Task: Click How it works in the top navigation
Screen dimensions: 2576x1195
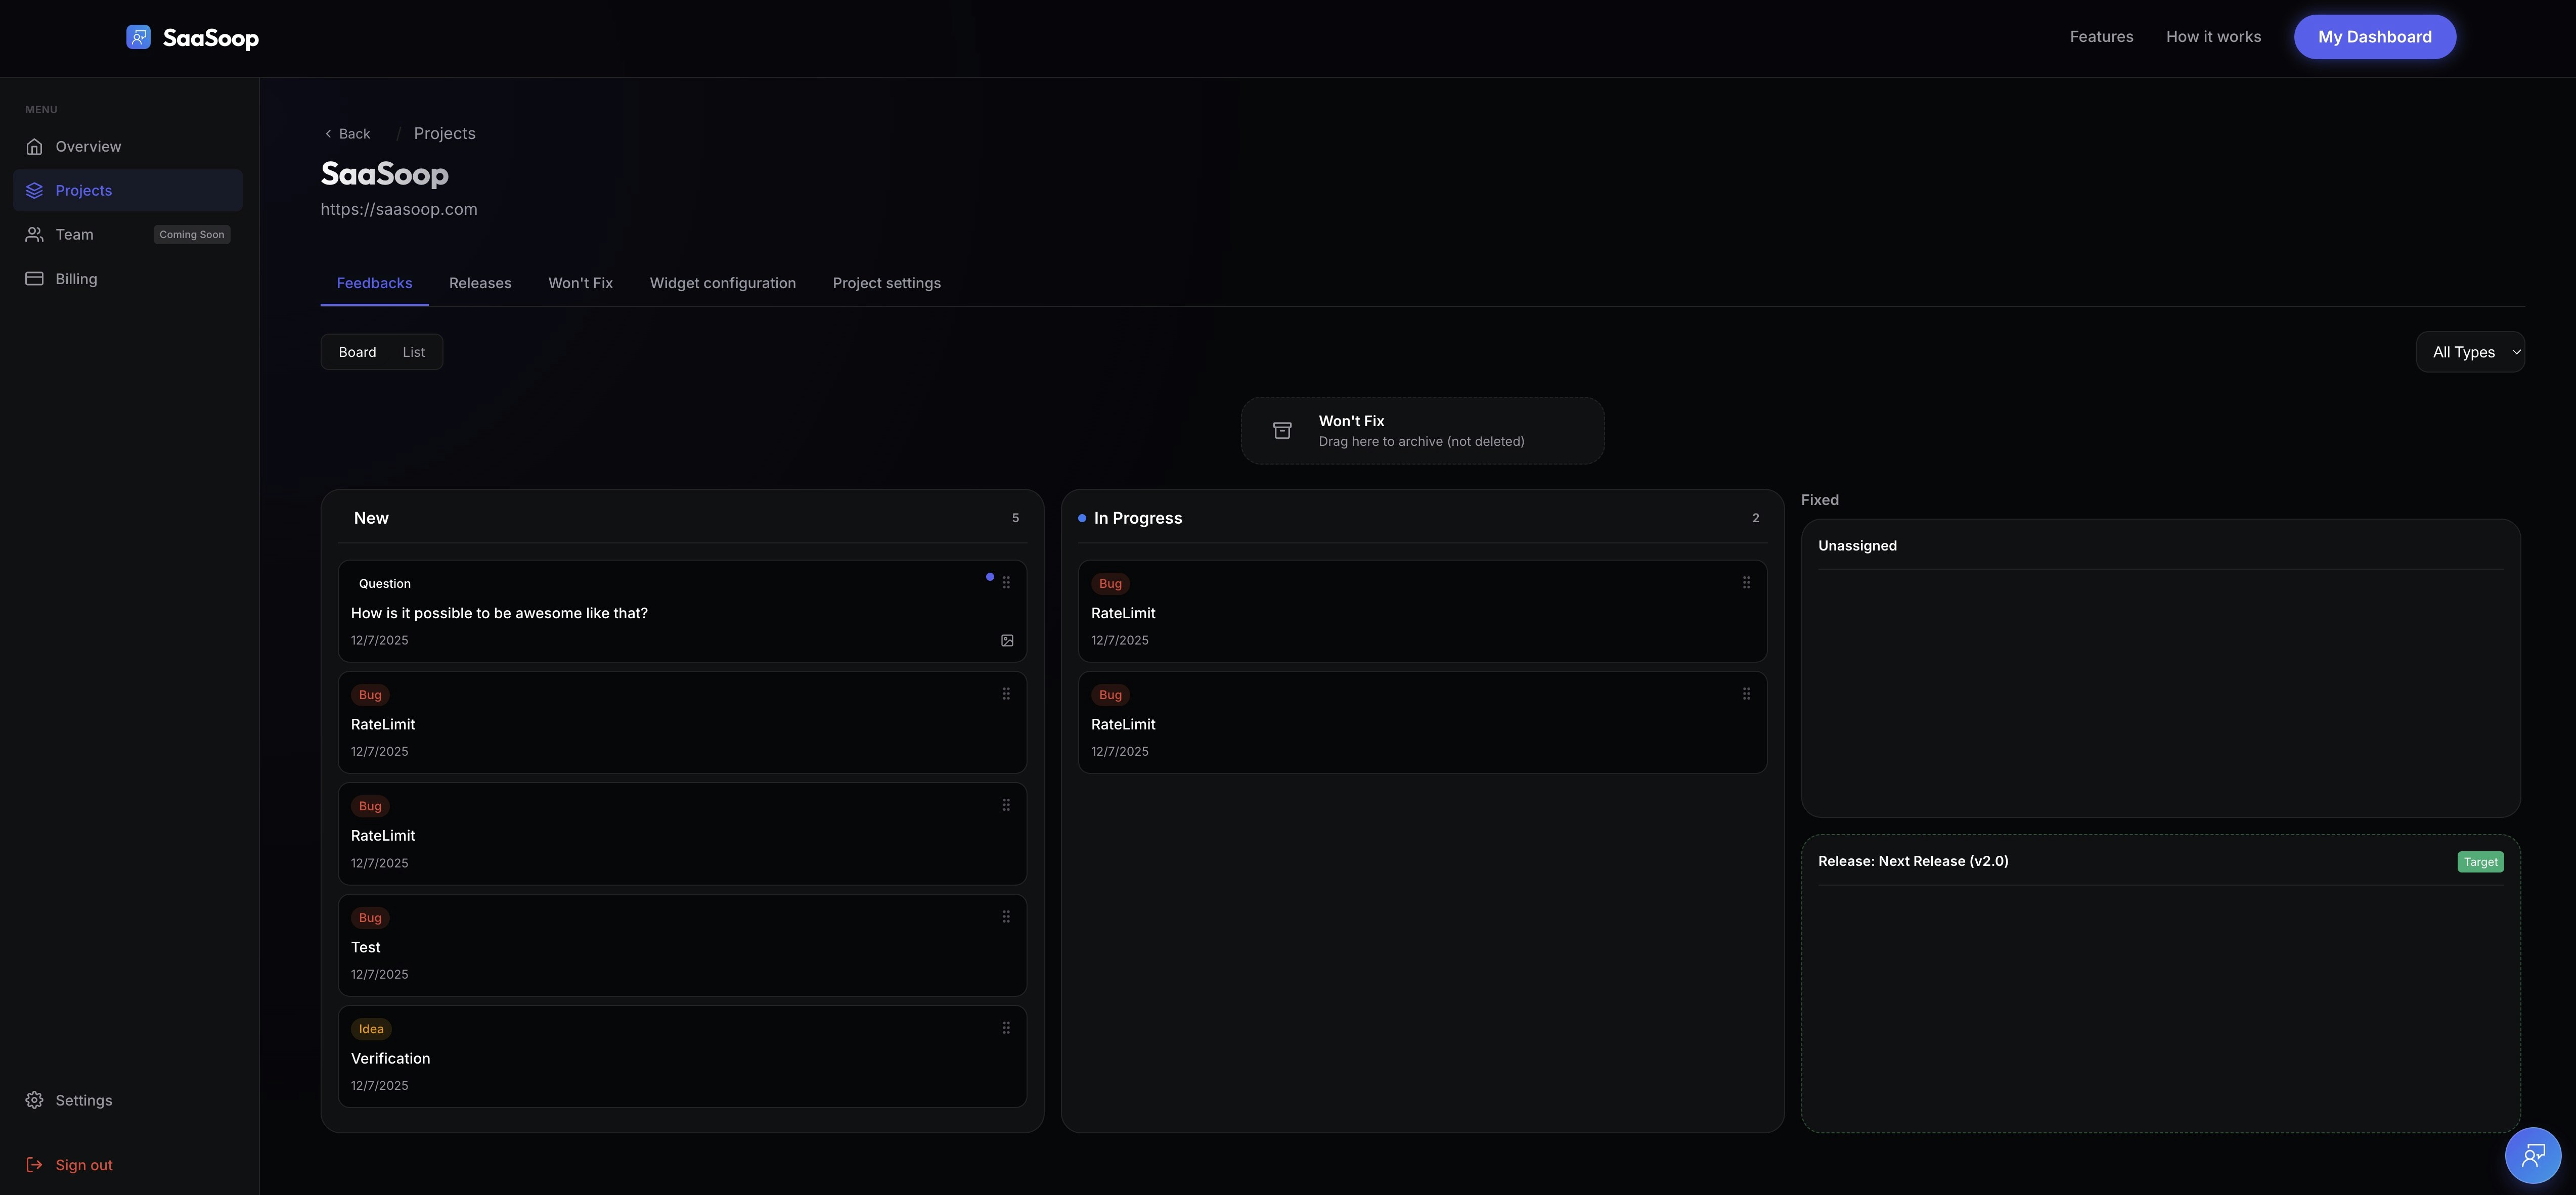Action: point(2213,36)
